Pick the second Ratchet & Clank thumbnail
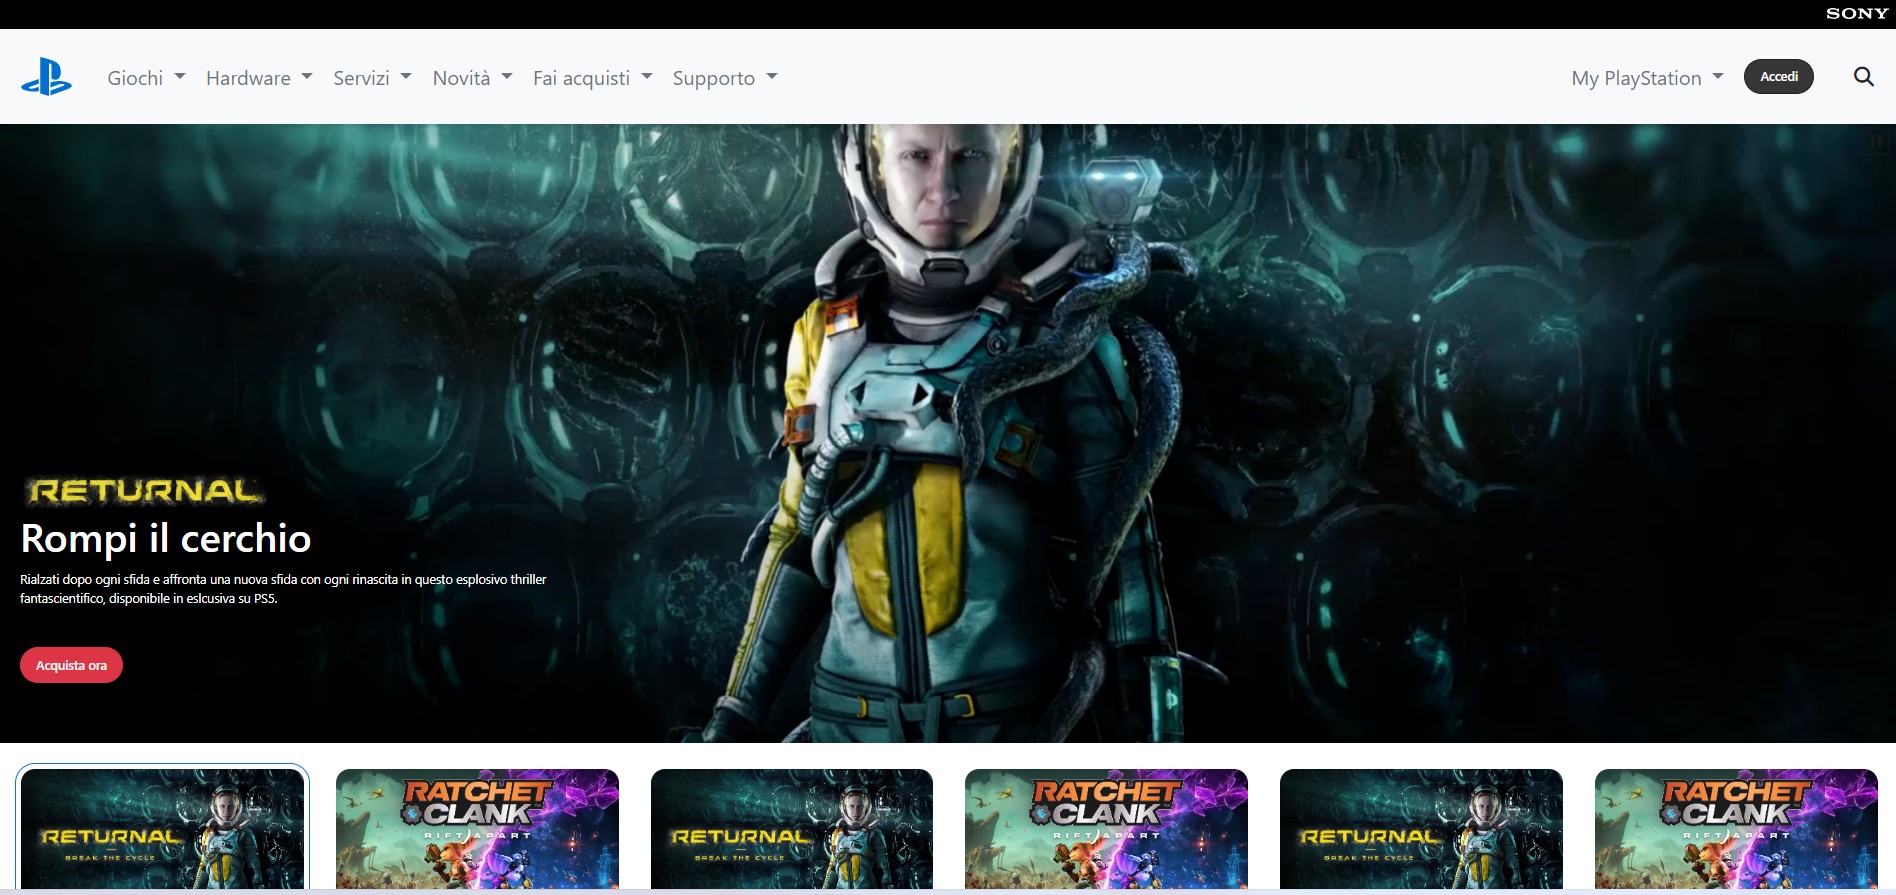 tap(1106, 828)
